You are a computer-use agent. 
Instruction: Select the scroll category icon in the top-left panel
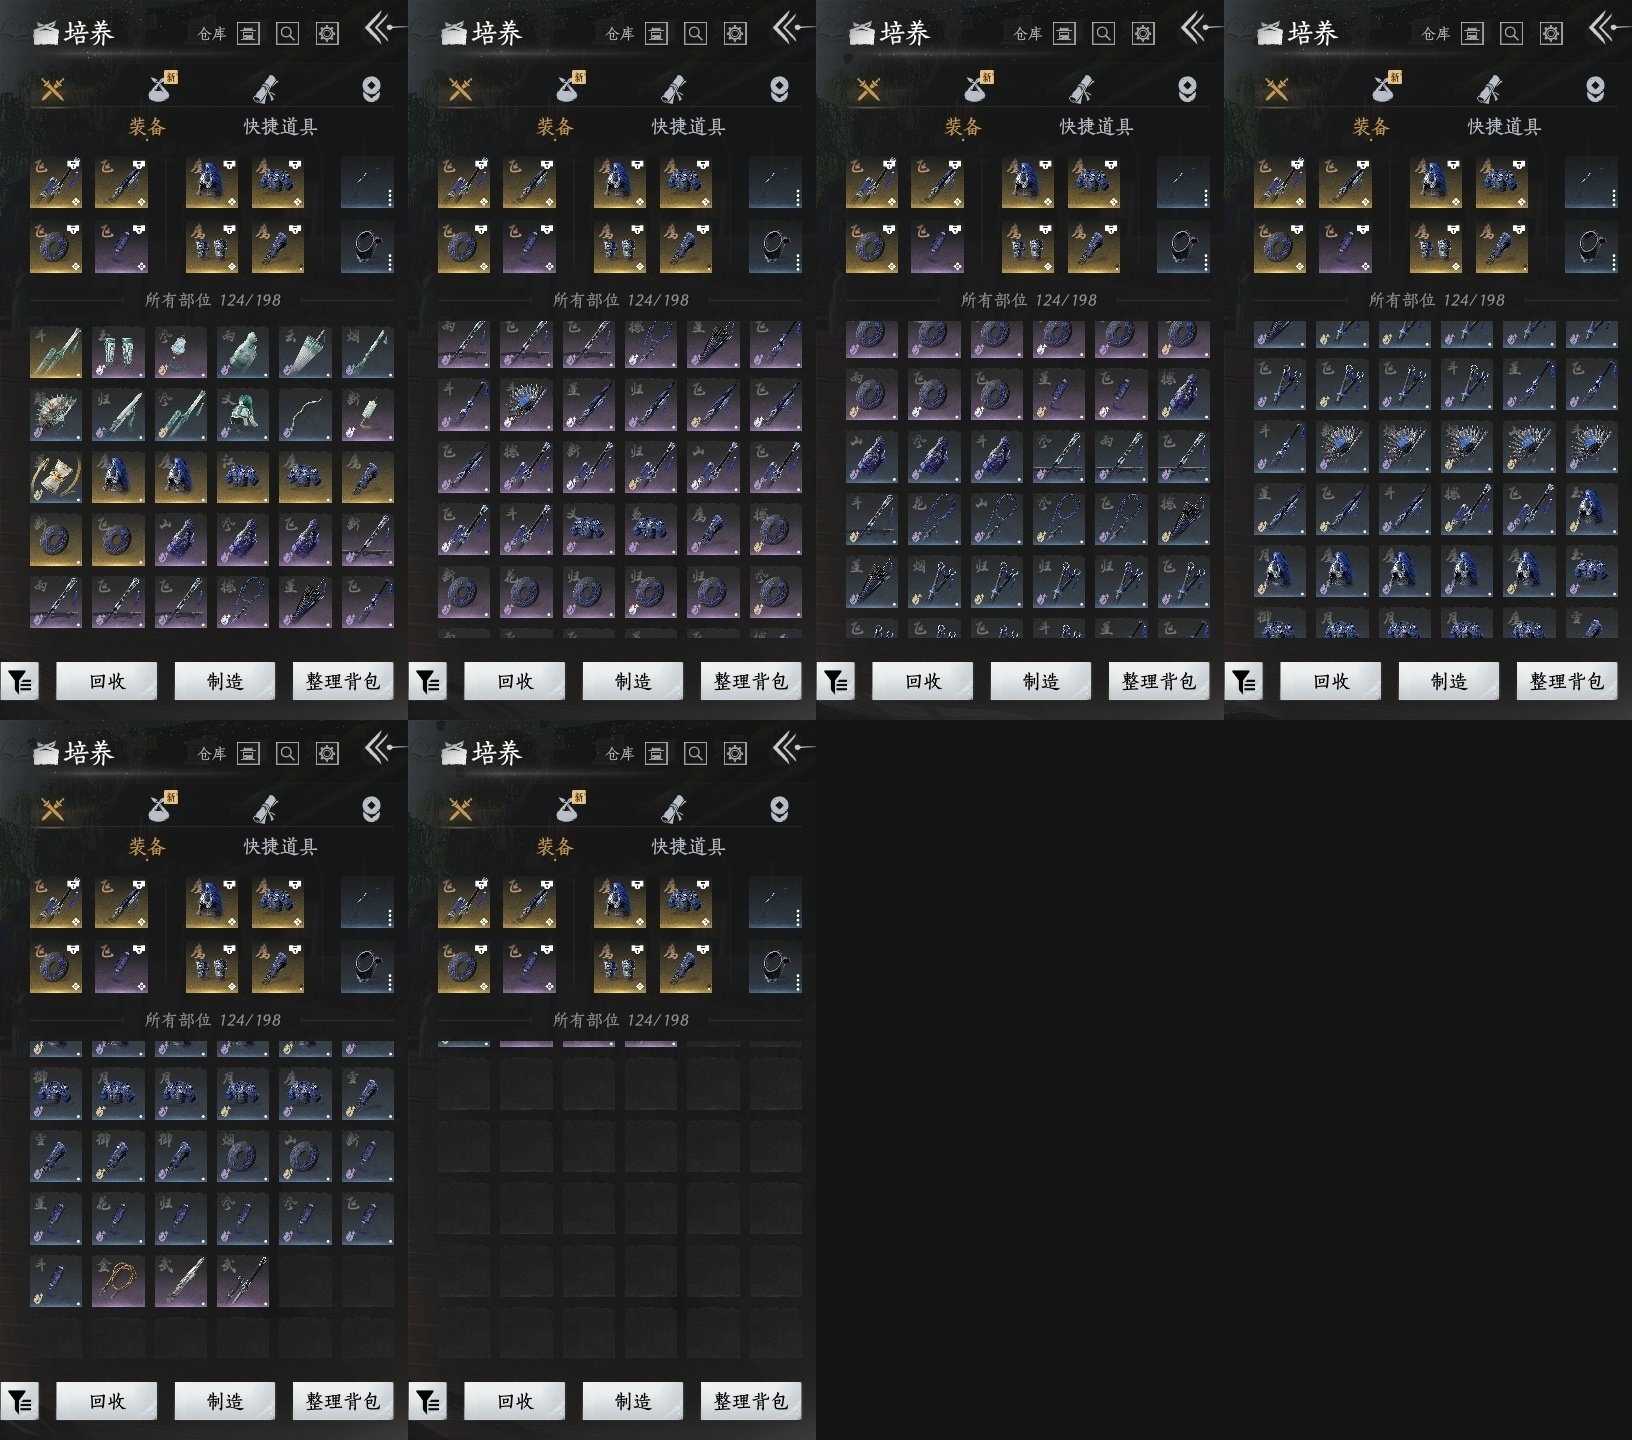[x=265, y=89]
